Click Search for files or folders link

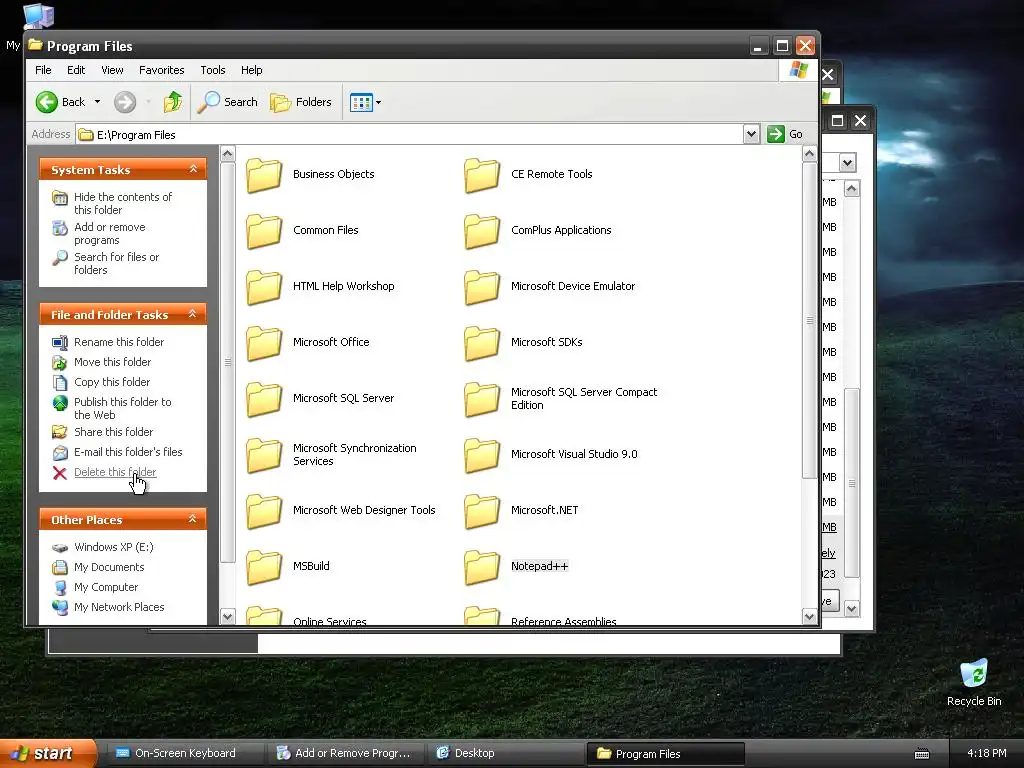tap(116, 263)
